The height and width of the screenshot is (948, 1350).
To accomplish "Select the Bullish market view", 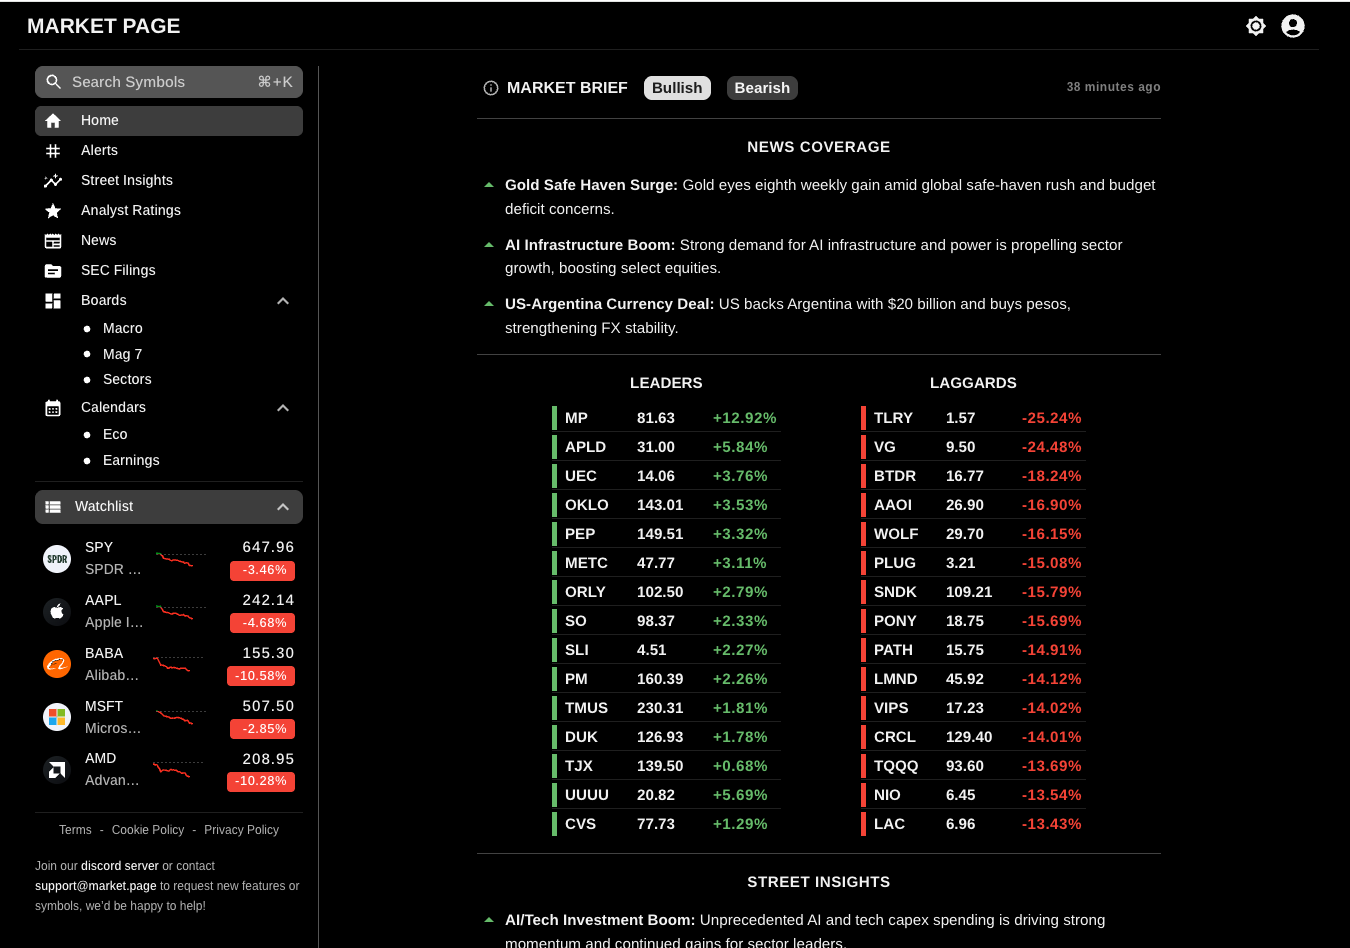I will pos(677,88).
